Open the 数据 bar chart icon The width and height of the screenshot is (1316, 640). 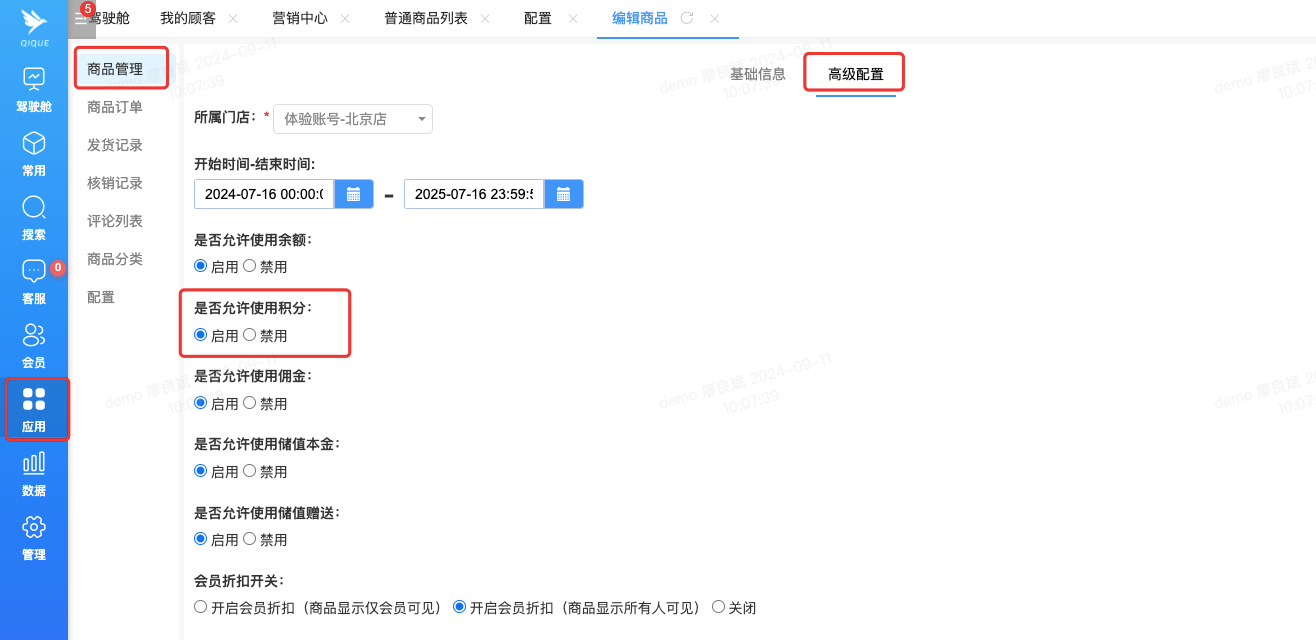[34, 472]
